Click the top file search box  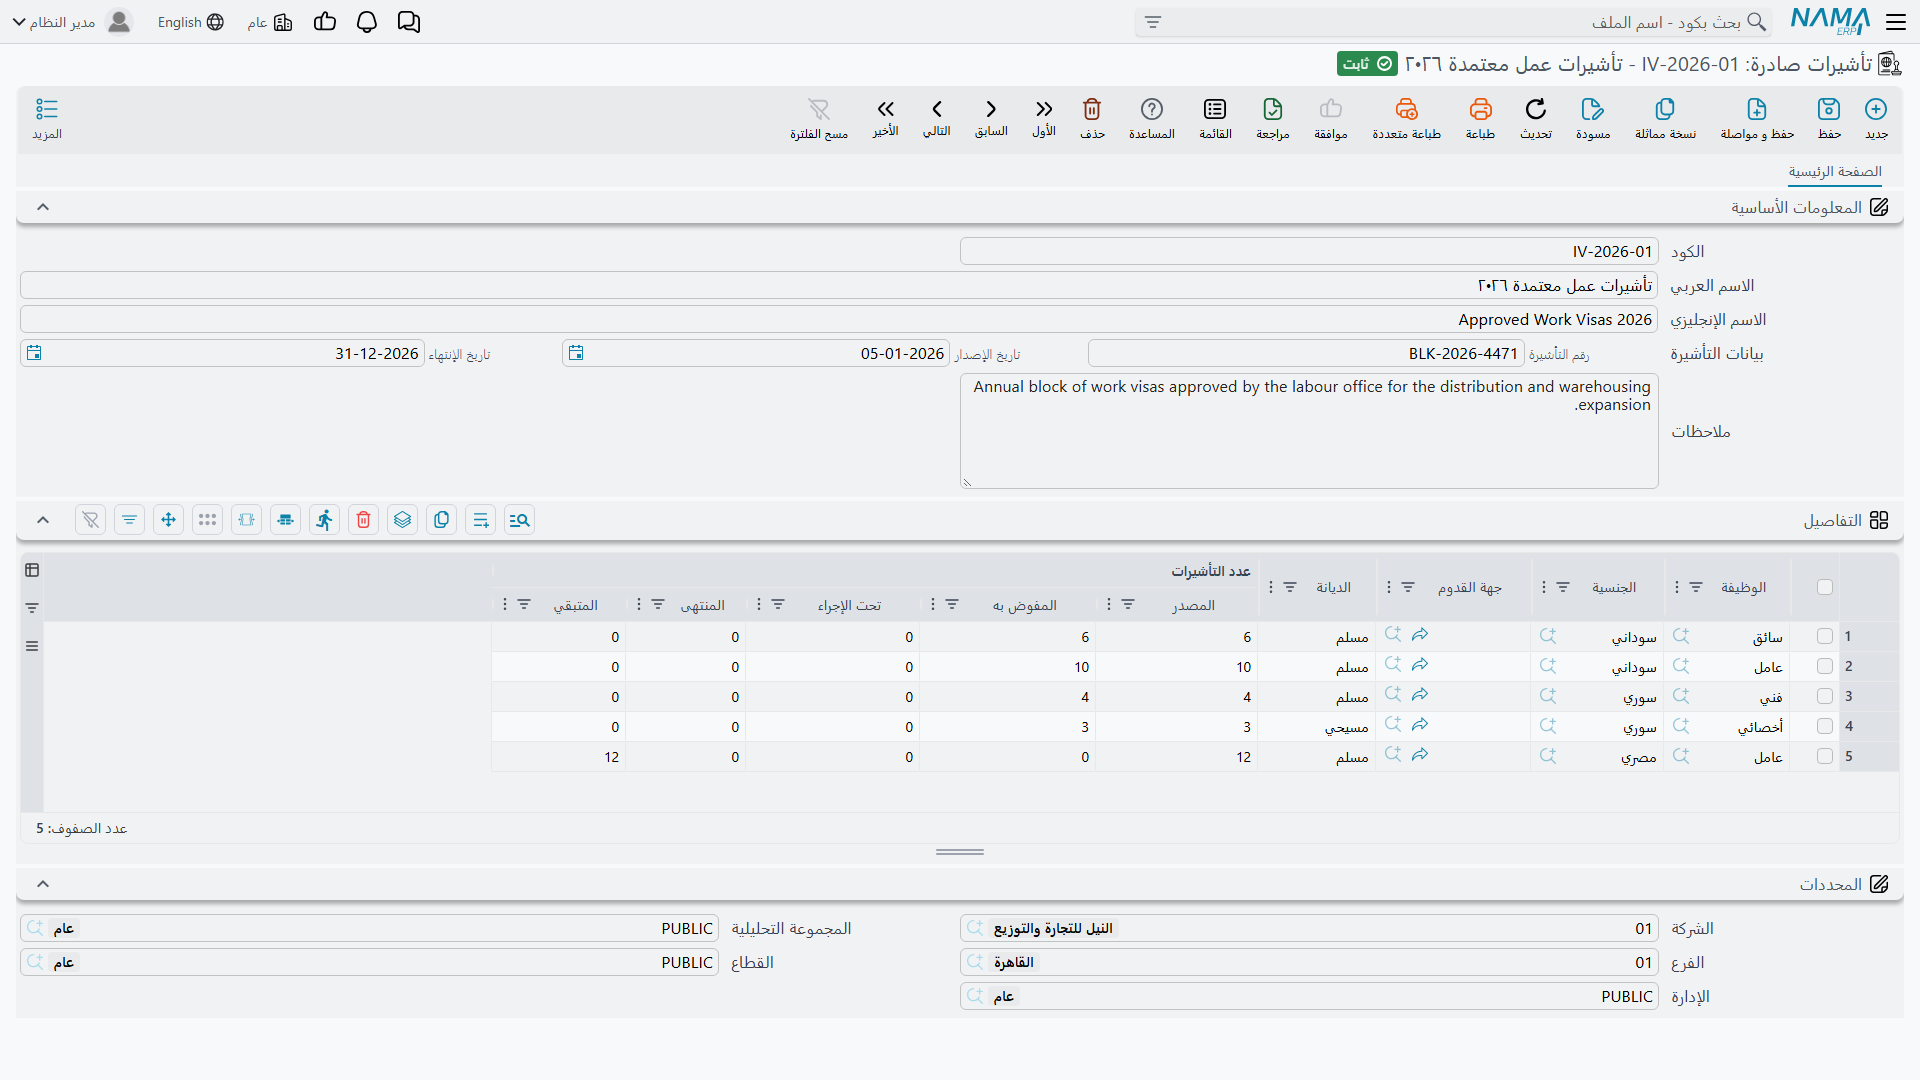pyautogui.click(x=1453, y=22)
